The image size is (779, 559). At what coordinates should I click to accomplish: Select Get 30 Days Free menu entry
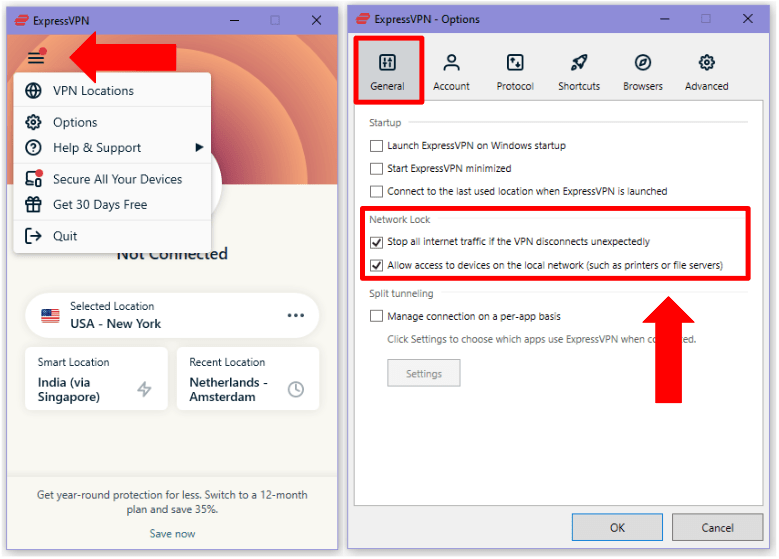click(112, 204)
